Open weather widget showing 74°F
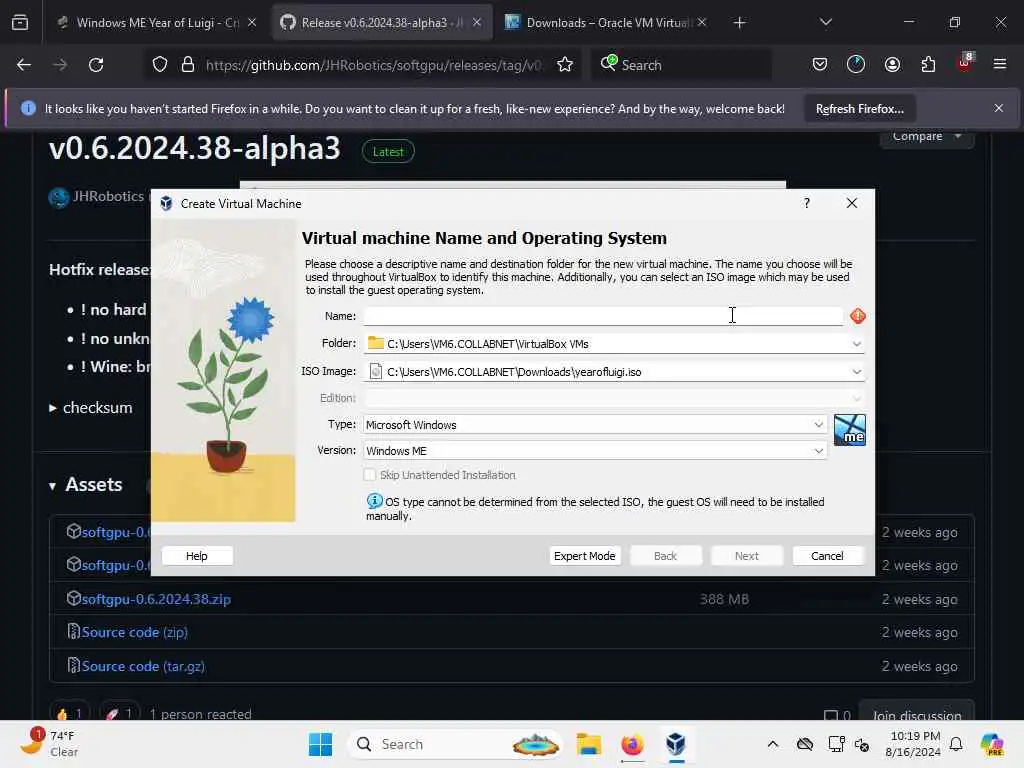 (x=51, y=744)
